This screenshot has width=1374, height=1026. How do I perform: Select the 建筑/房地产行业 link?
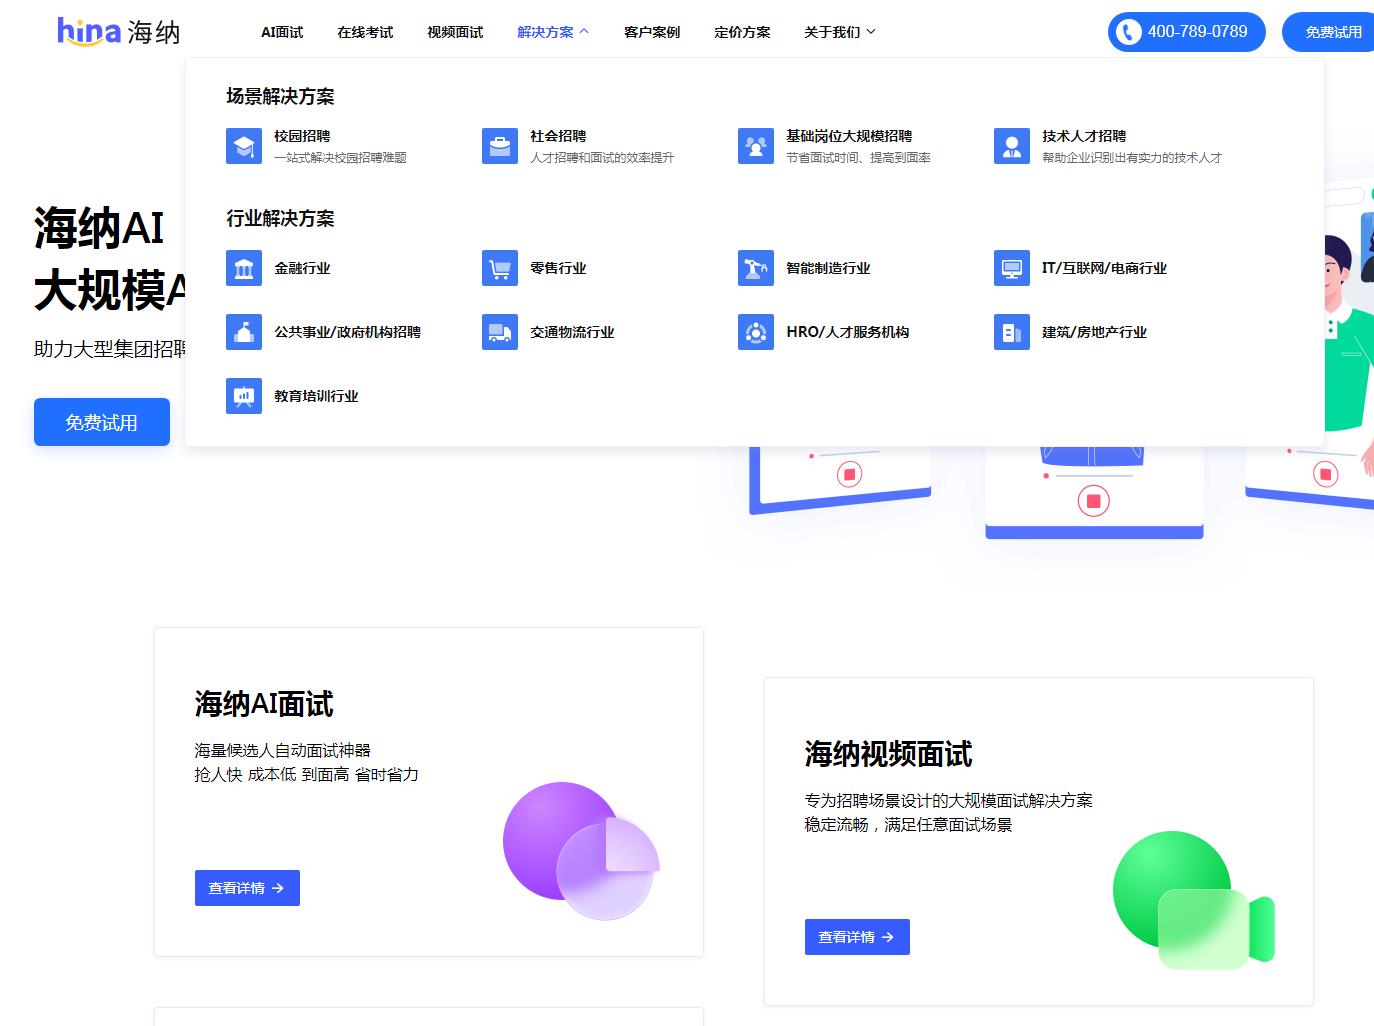click(1094, 332)
